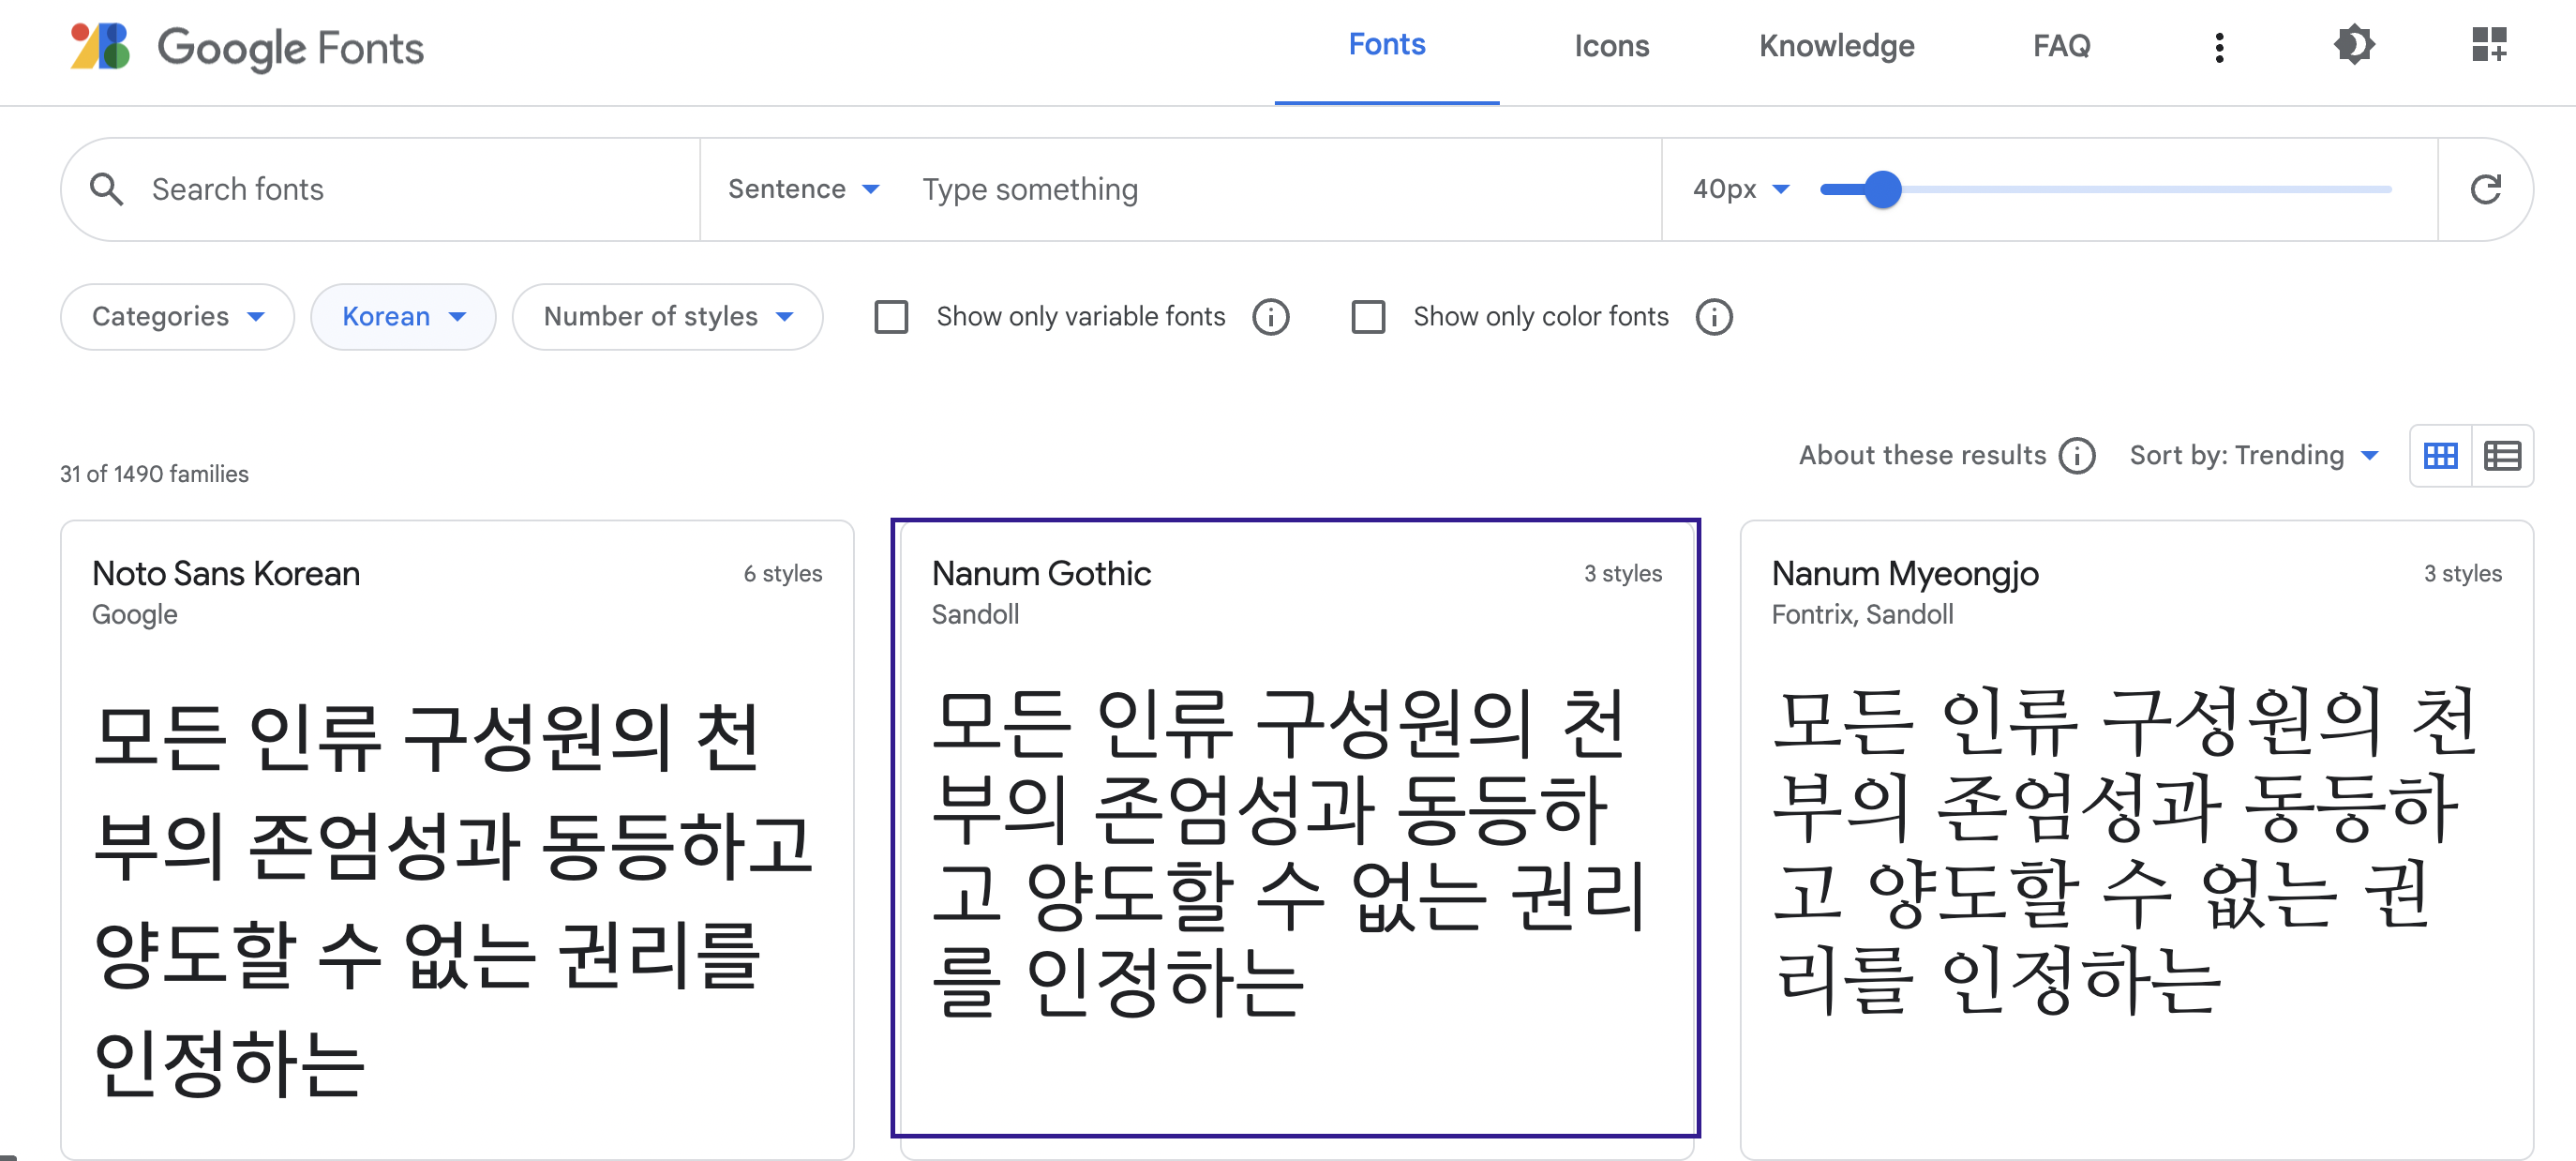This screenshot has width=2576, height=1161.
Task: Open the Noto Sans Korean font card
Action: 457,840
